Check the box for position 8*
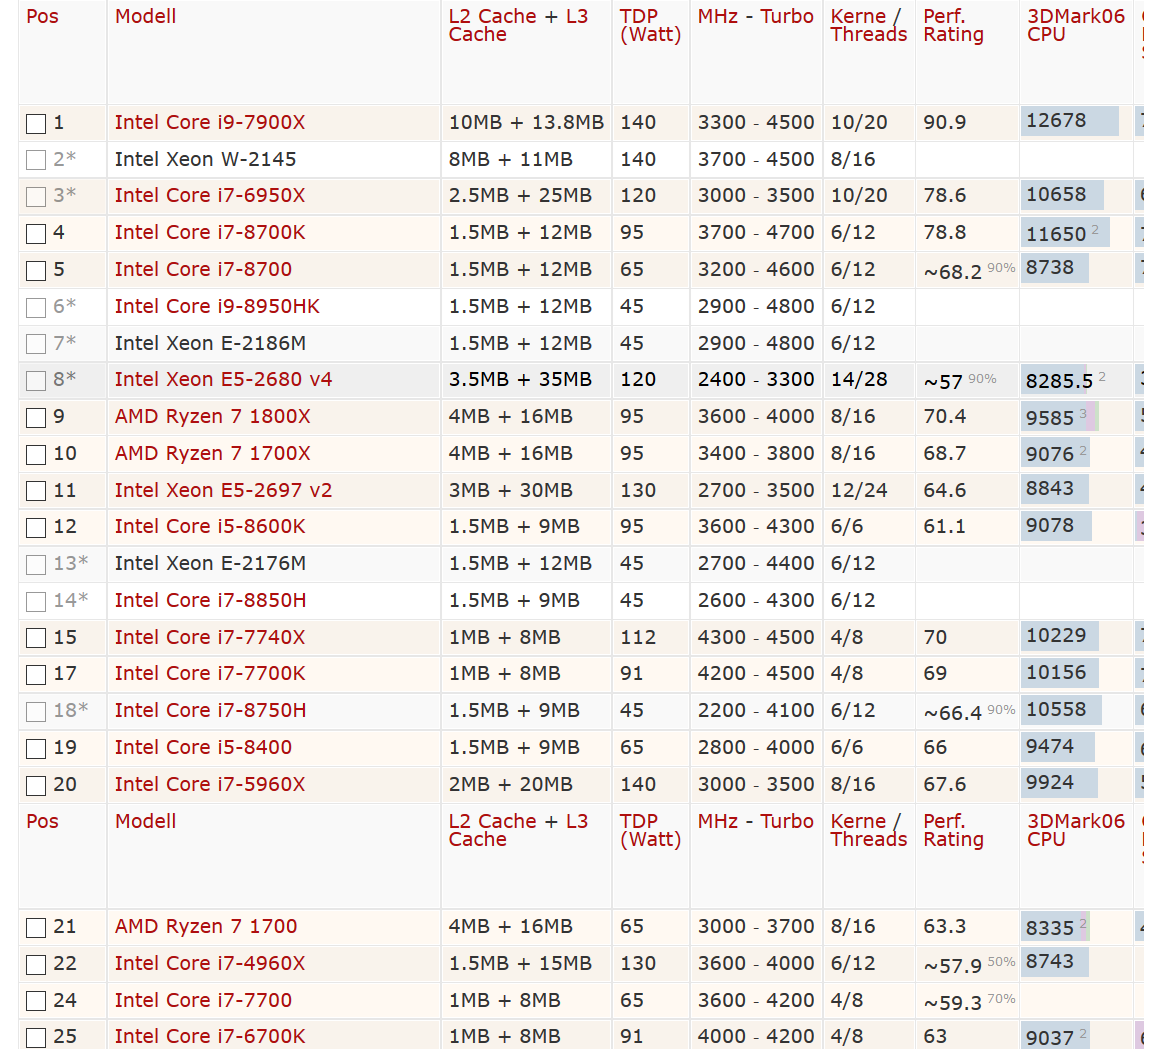The image size is (1167, 1049). coord(36,381)
